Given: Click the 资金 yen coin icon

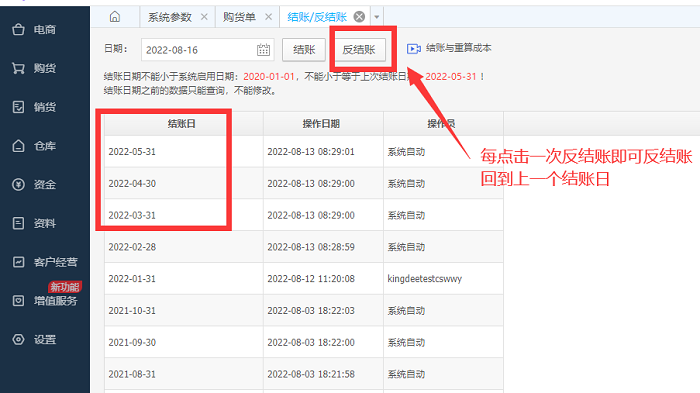Looking at the screenshot, I should 18,184.
